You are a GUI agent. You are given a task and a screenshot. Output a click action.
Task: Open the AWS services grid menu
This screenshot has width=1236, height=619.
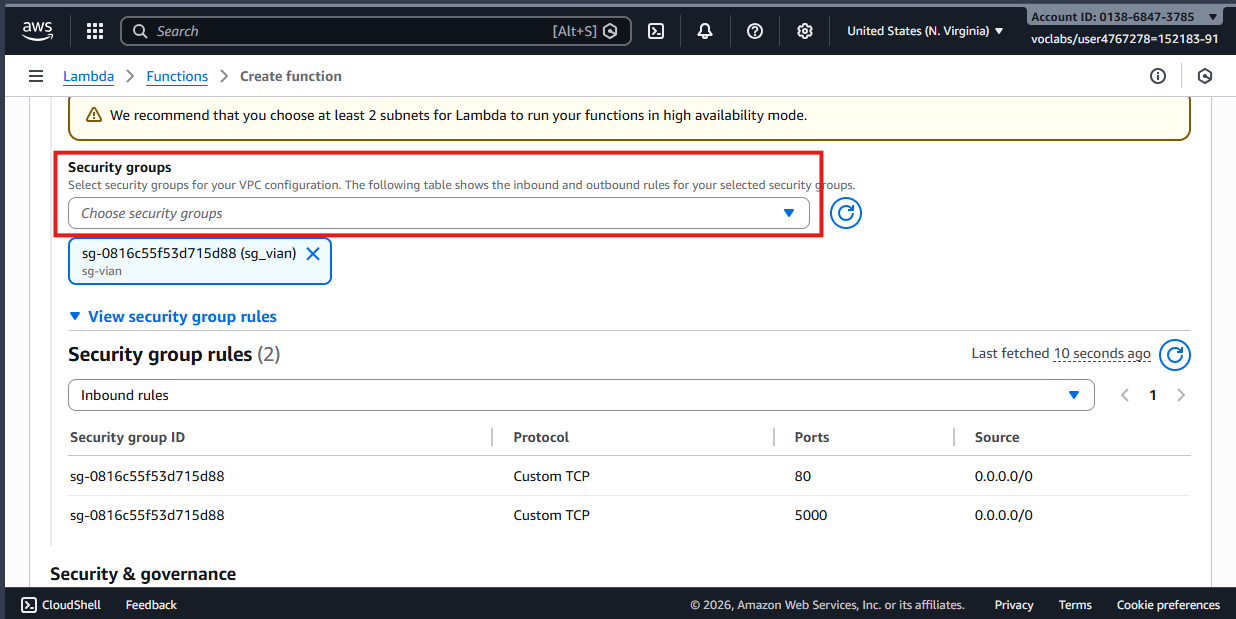coord(94,30)
